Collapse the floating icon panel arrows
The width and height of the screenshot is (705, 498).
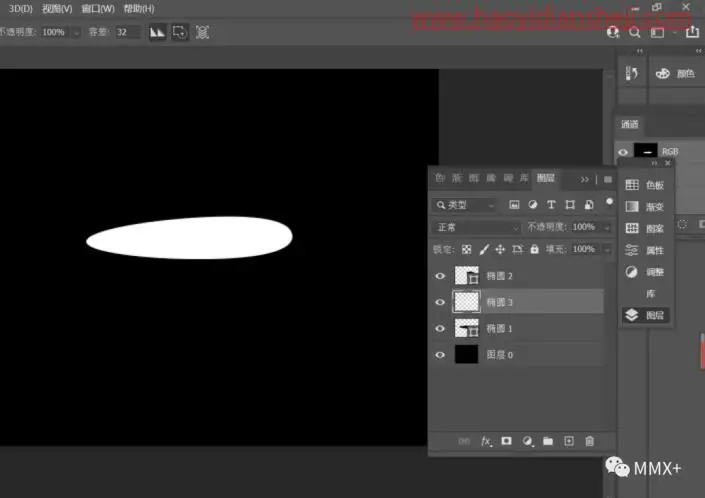click(655, 163)
